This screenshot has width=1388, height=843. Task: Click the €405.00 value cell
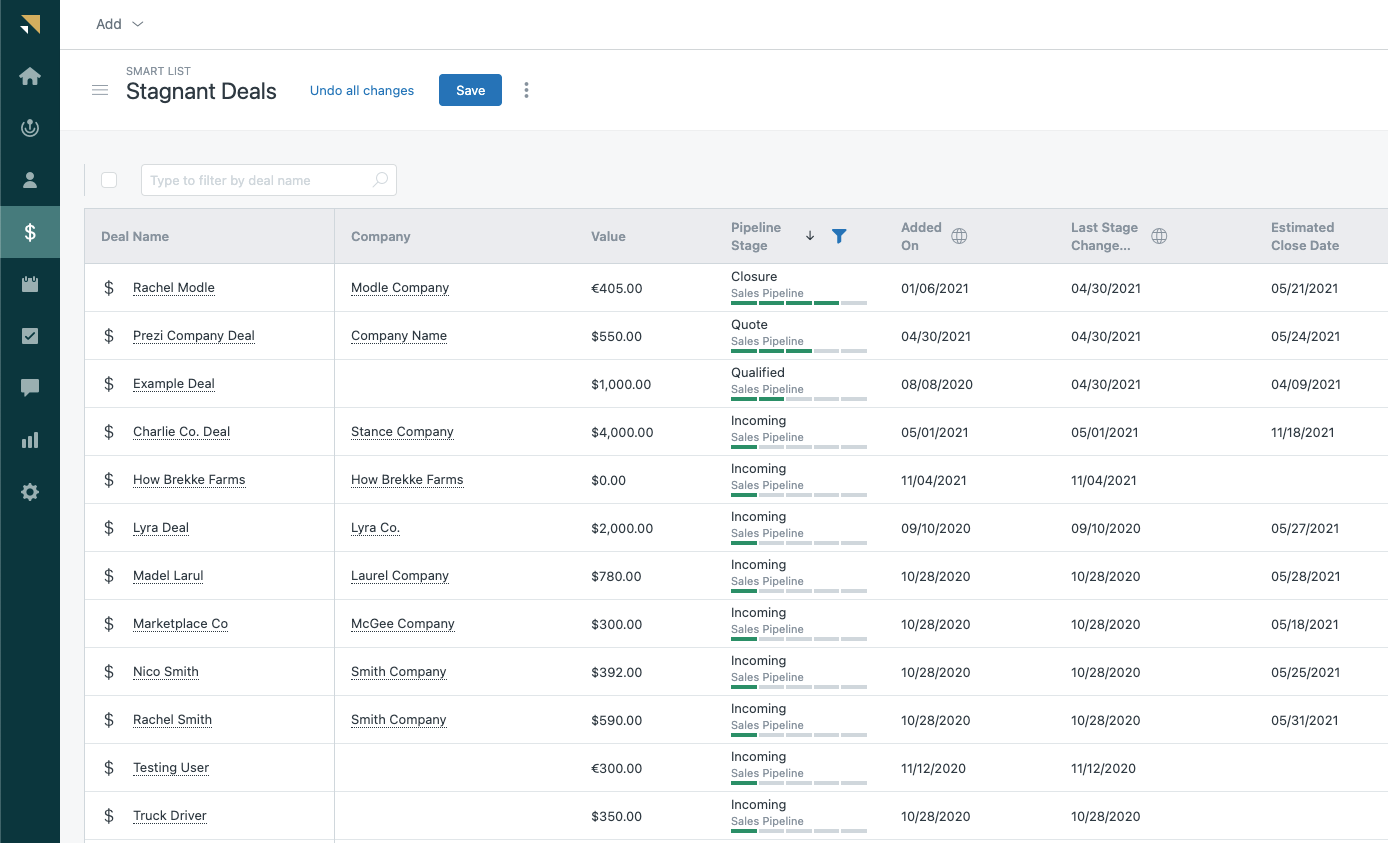click(617, 288)
